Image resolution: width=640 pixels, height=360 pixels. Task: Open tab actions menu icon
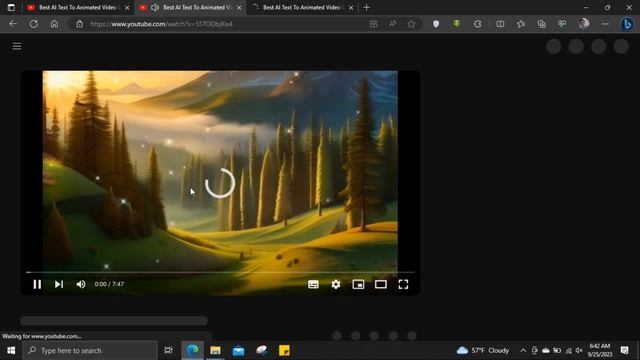[x=11, y=7]
